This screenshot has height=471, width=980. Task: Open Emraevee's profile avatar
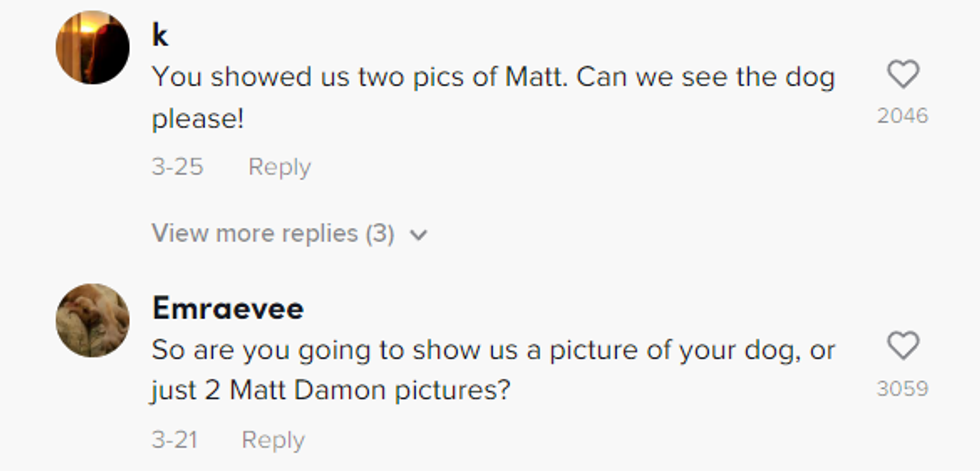(93, 320)
